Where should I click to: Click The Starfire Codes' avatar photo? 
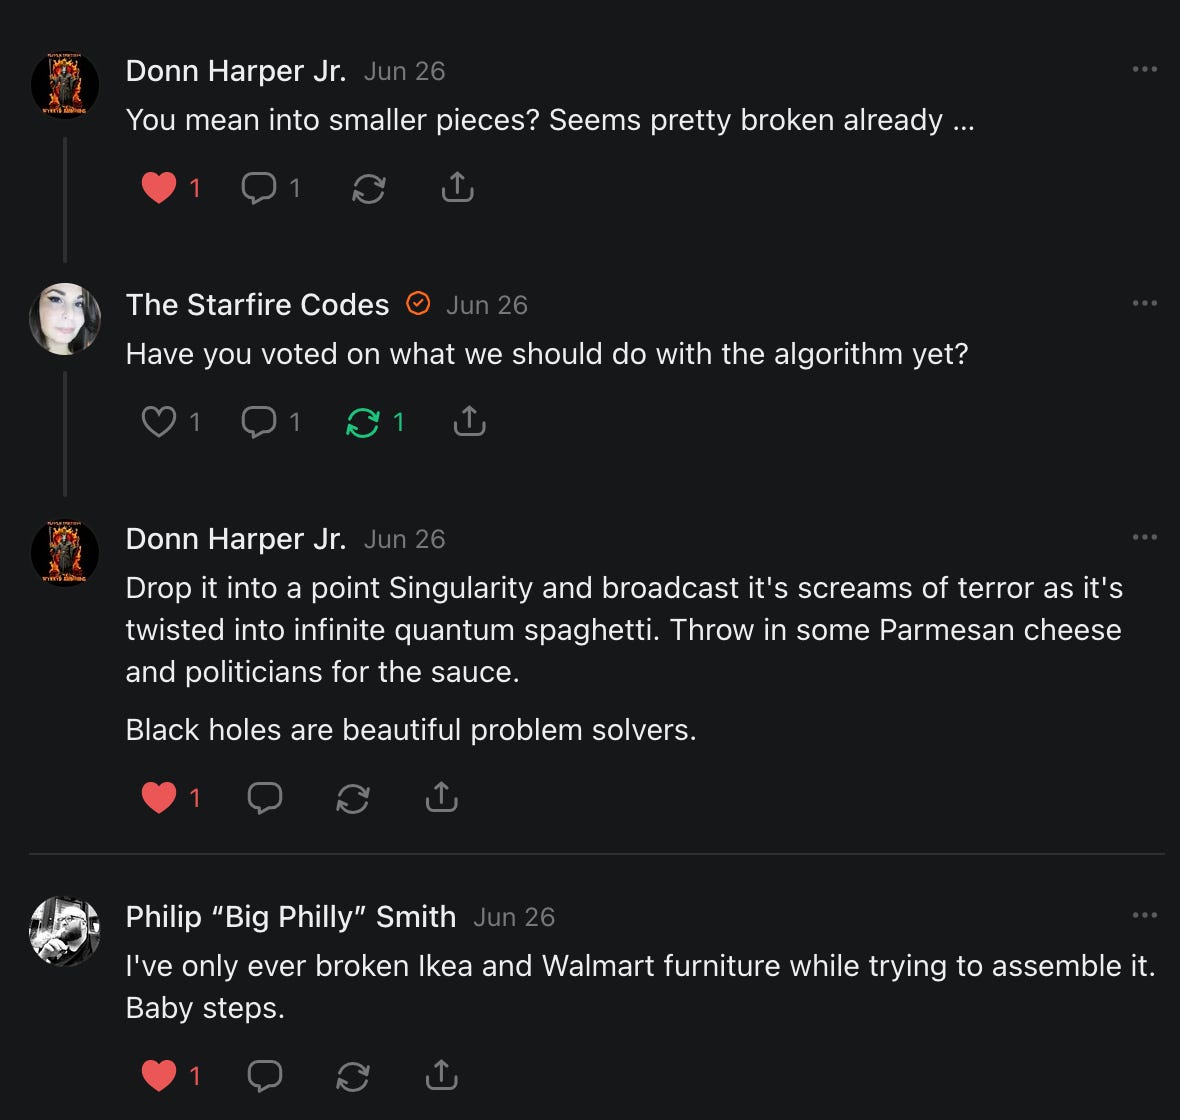[65, 319]
